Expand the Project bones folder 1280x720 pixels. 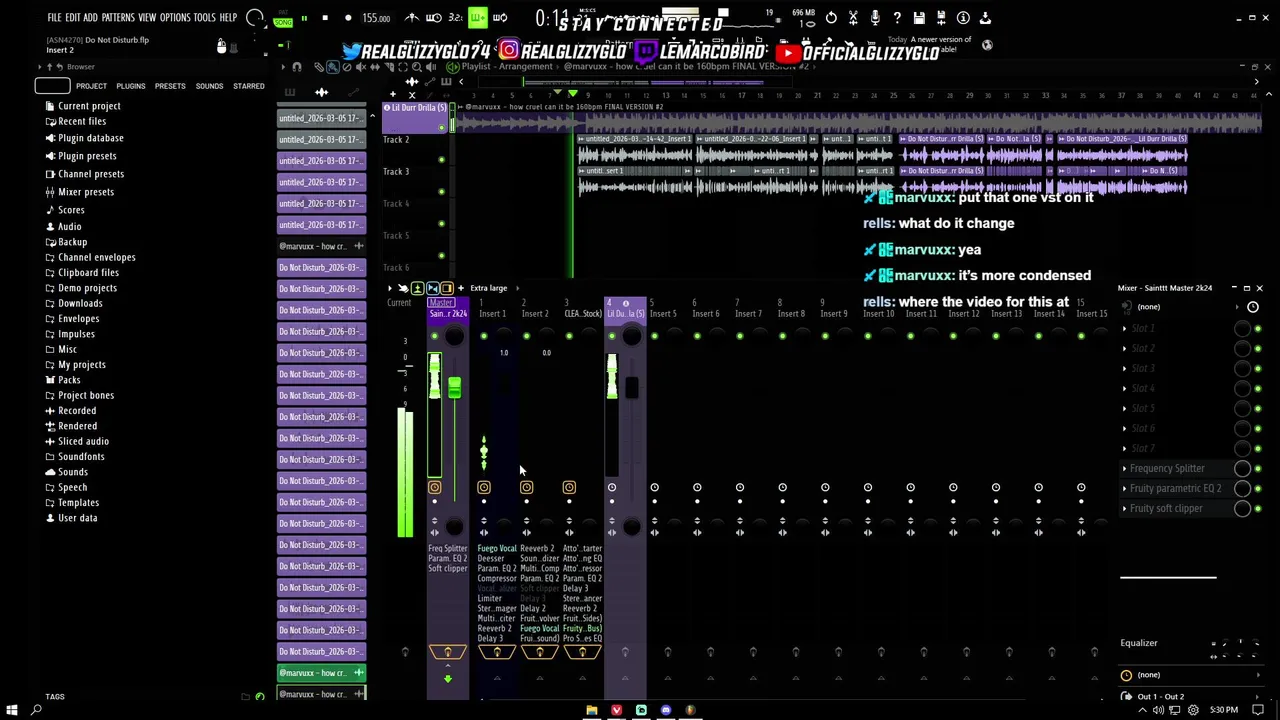[x=85, y=395]
